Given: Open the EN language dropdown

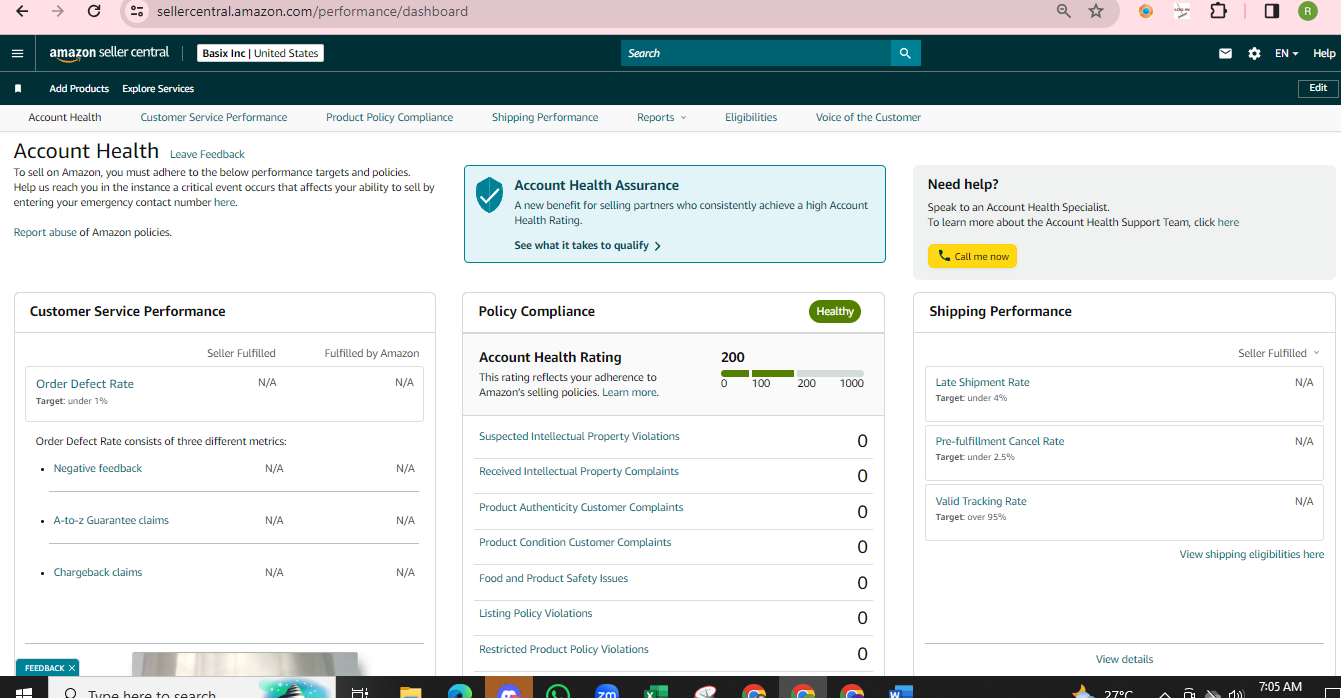Looking at the screenshot, I should tap(1286, 54).
